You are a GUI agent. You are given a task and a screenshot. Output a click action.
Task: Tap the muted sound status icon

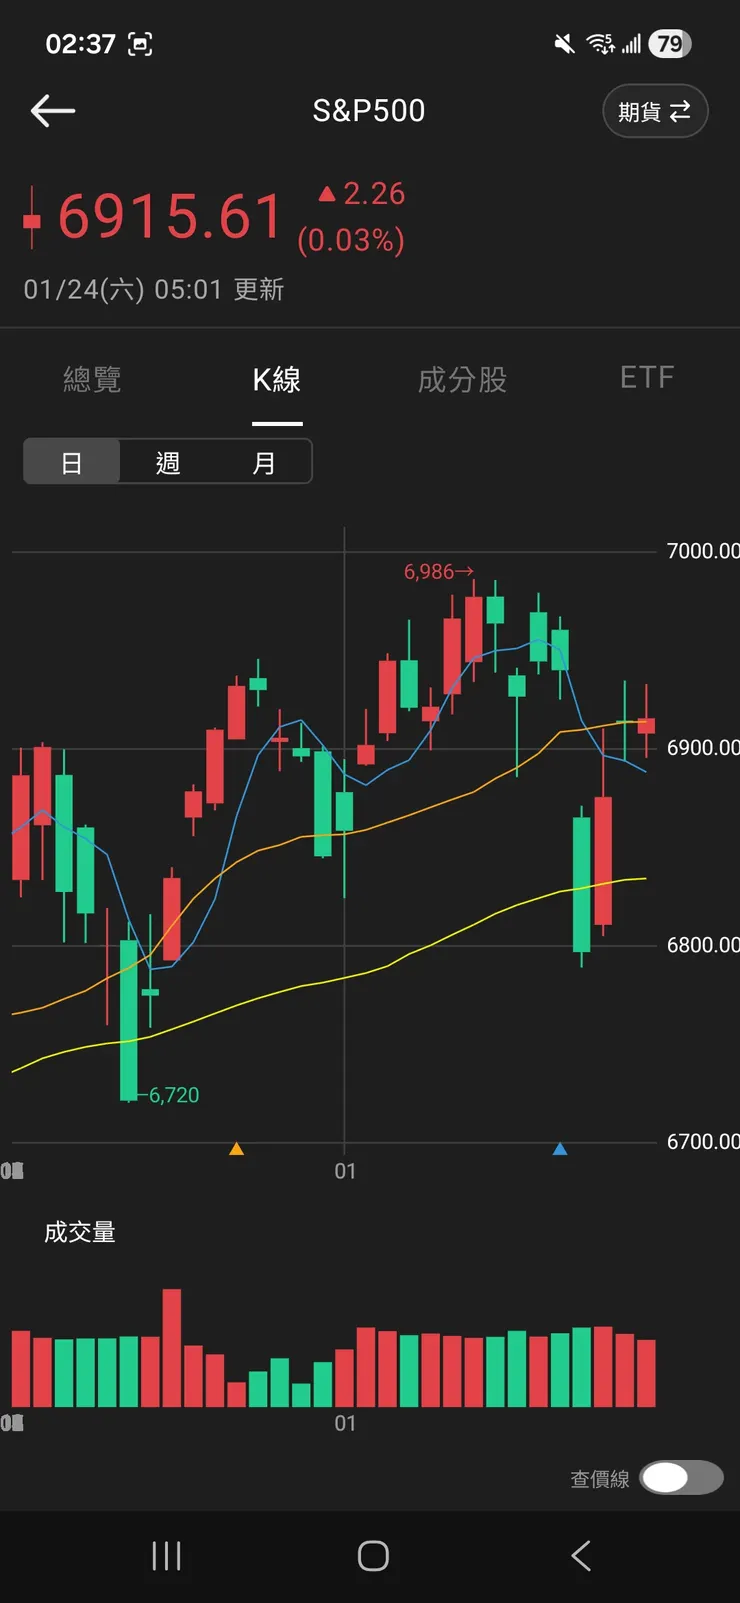(x=565, y=44)
